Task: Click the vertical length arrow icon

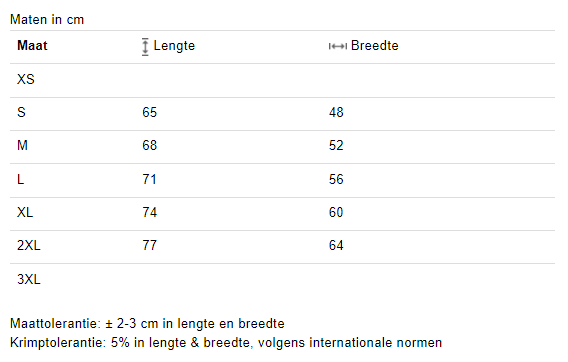Action: point(145,47)
